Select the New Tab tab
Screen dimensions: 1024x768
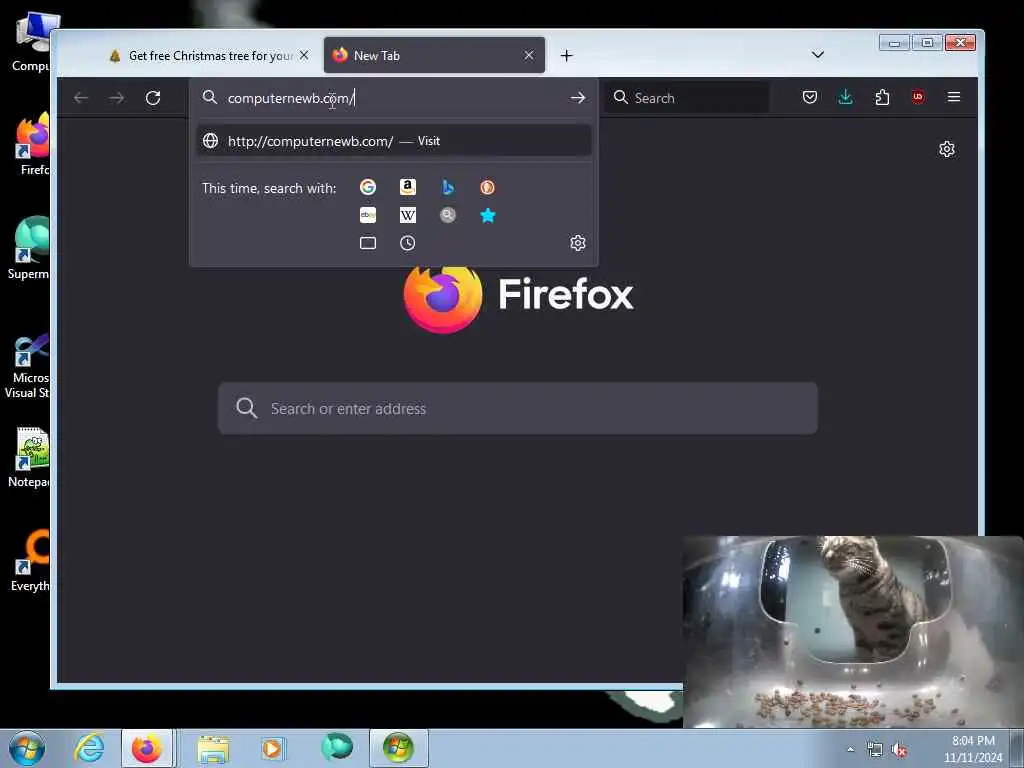434,56
